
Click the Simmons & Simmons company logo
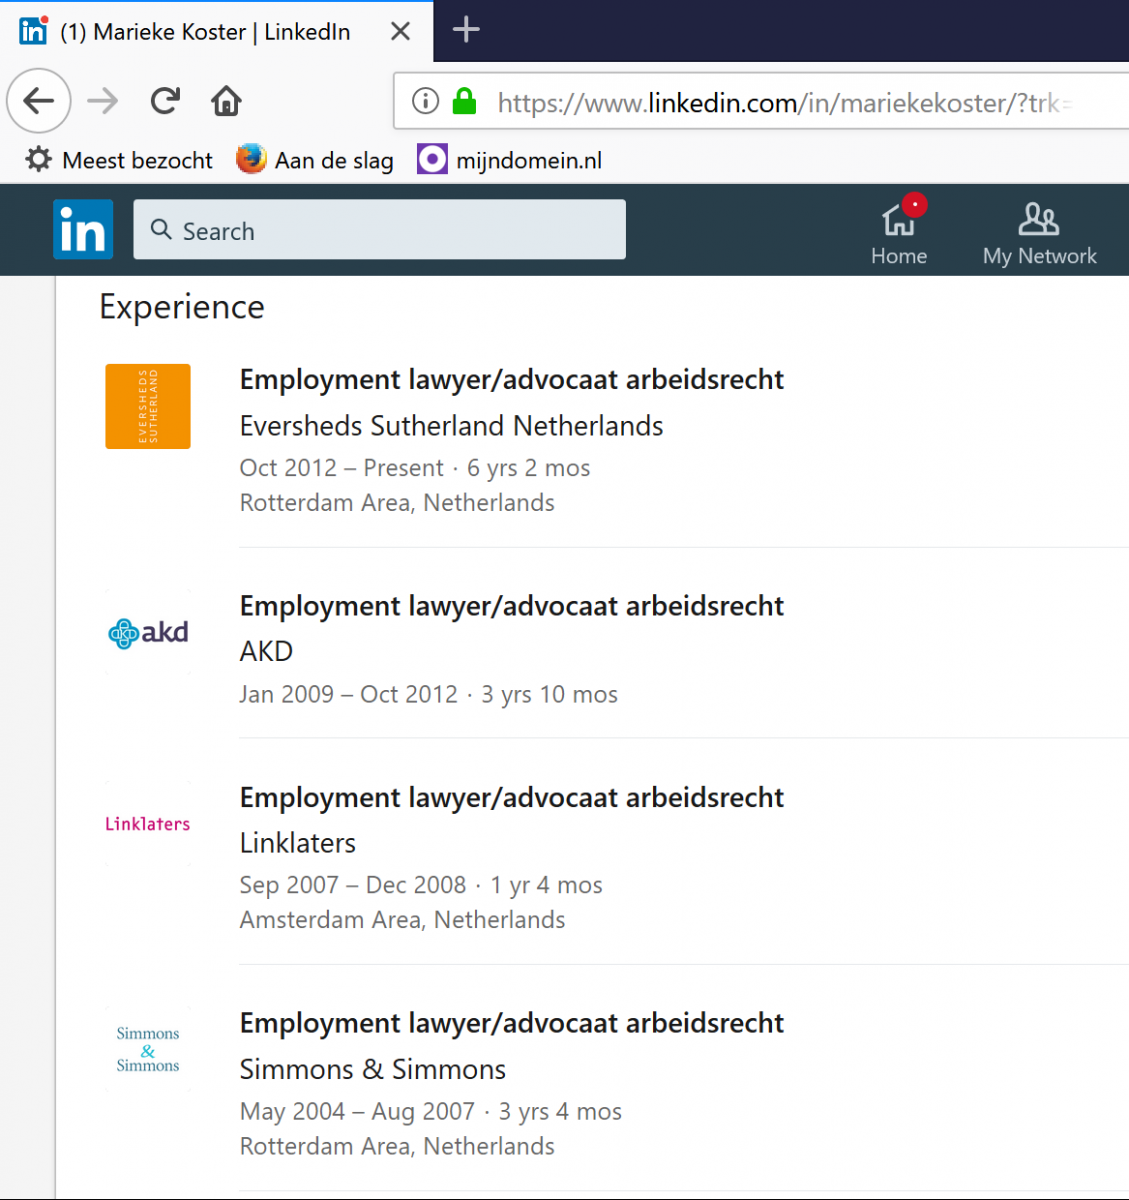(x=147, y=1049)
